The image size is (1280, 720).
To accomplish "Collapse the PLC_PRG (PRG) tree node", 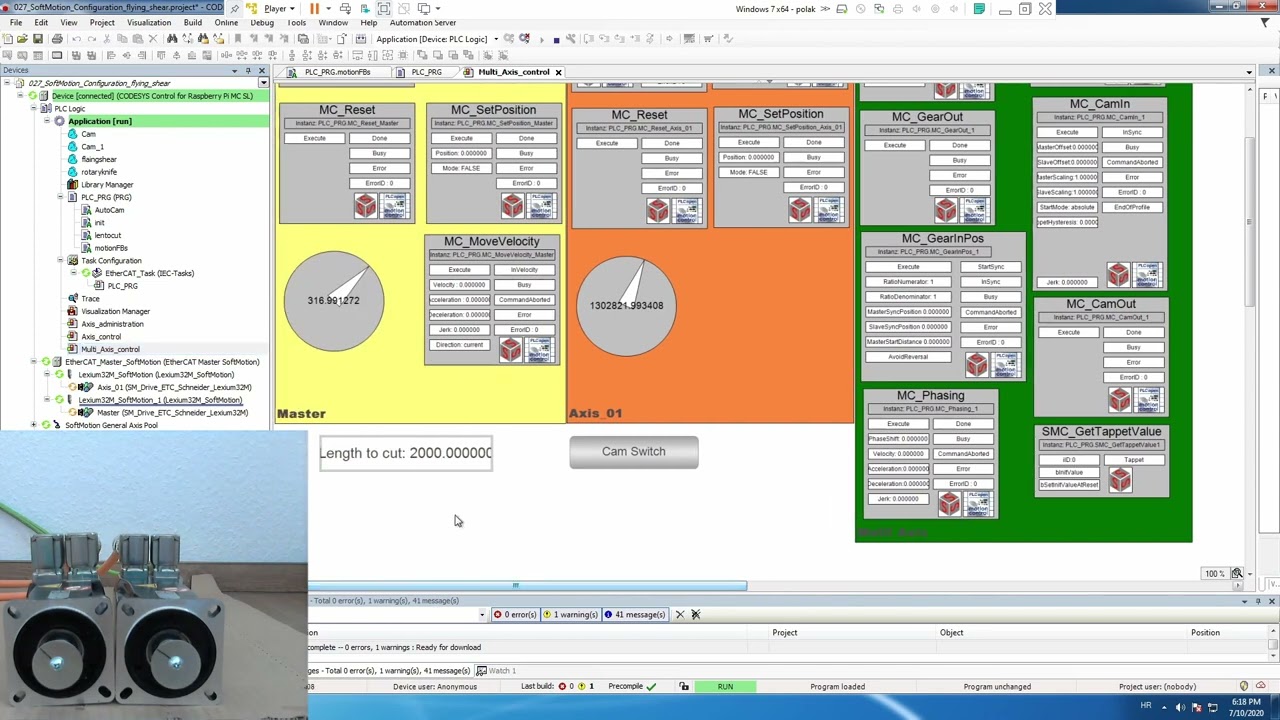I will pyautogui.click(x=59, y=197).
